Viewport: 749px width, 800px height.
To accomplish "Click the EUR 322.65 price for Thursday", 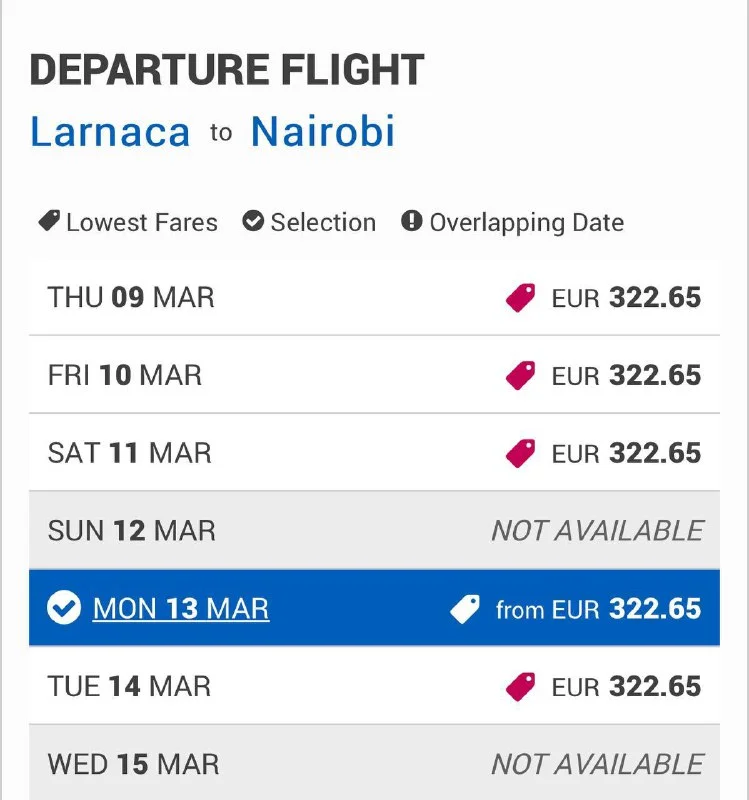I will (x=626, y=298).
